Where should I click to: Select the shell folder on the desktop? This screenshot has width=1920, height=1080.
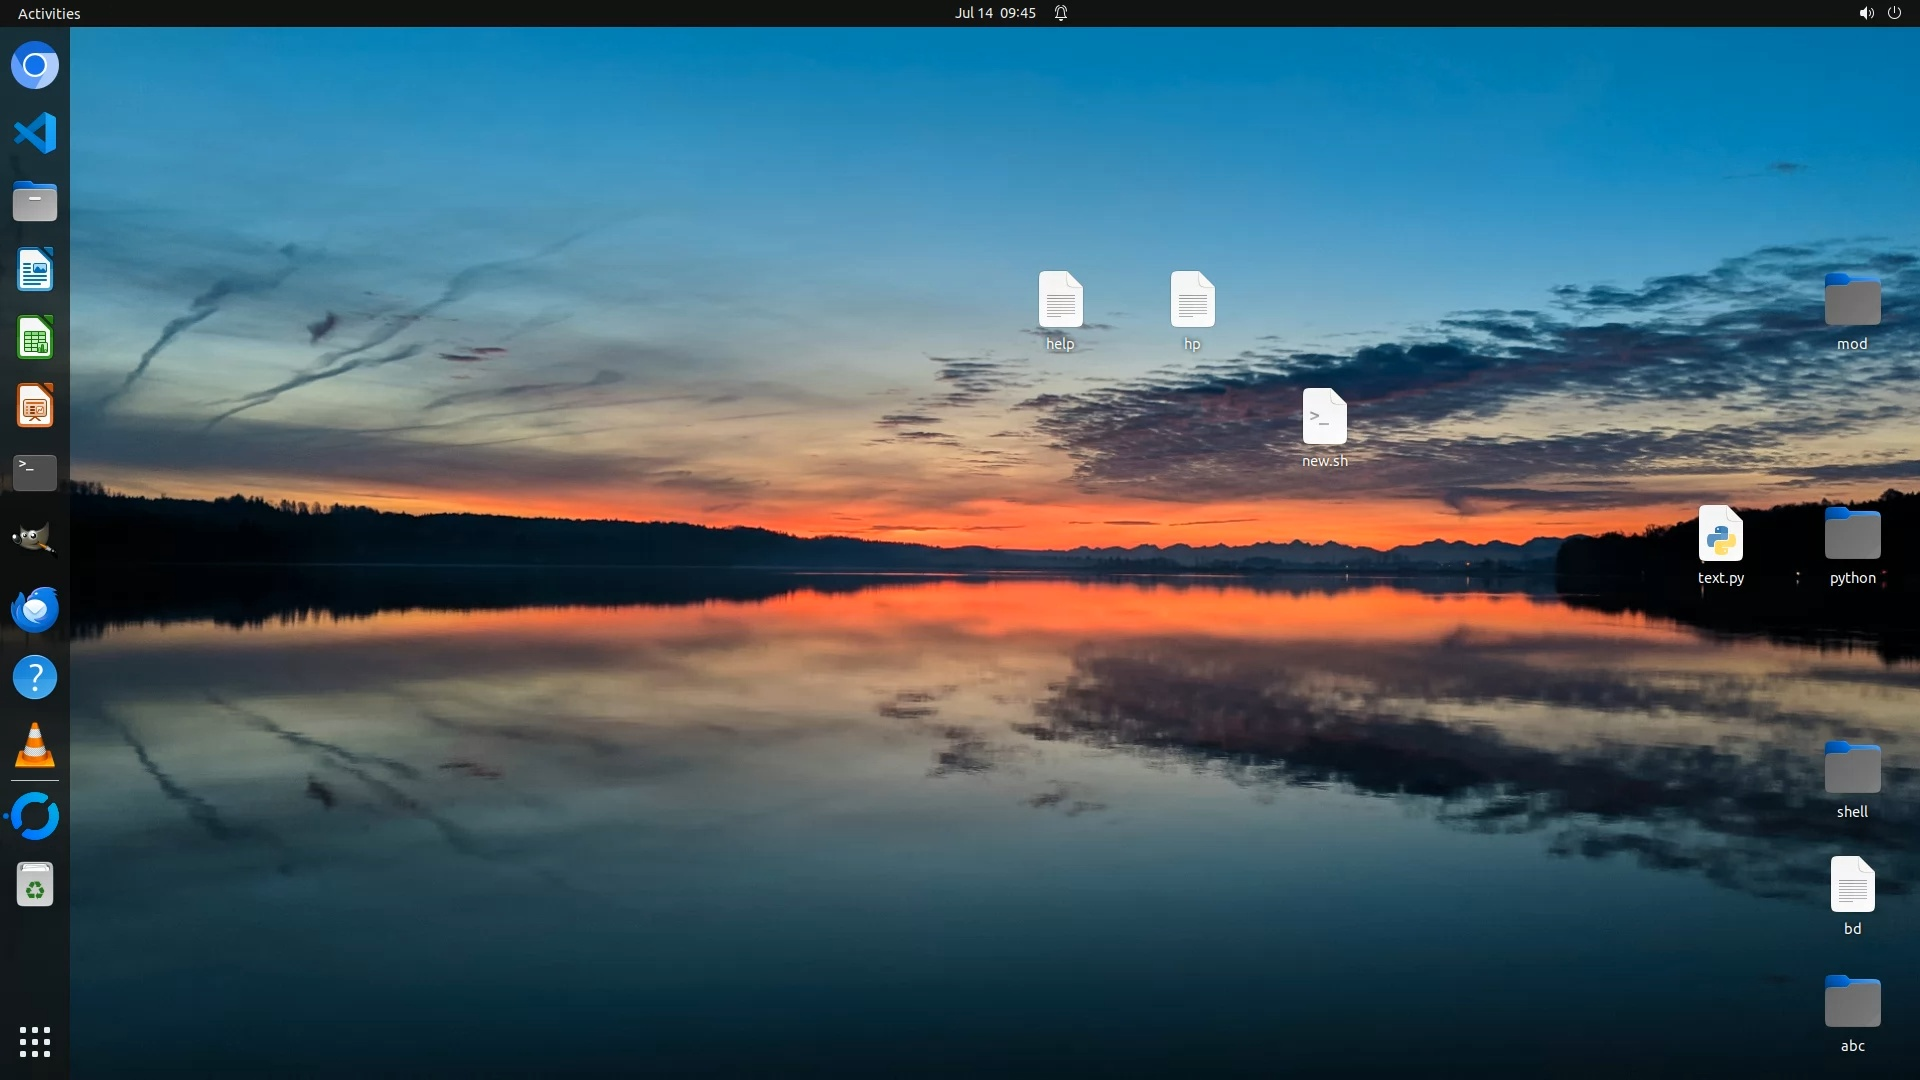[1852, 769]
